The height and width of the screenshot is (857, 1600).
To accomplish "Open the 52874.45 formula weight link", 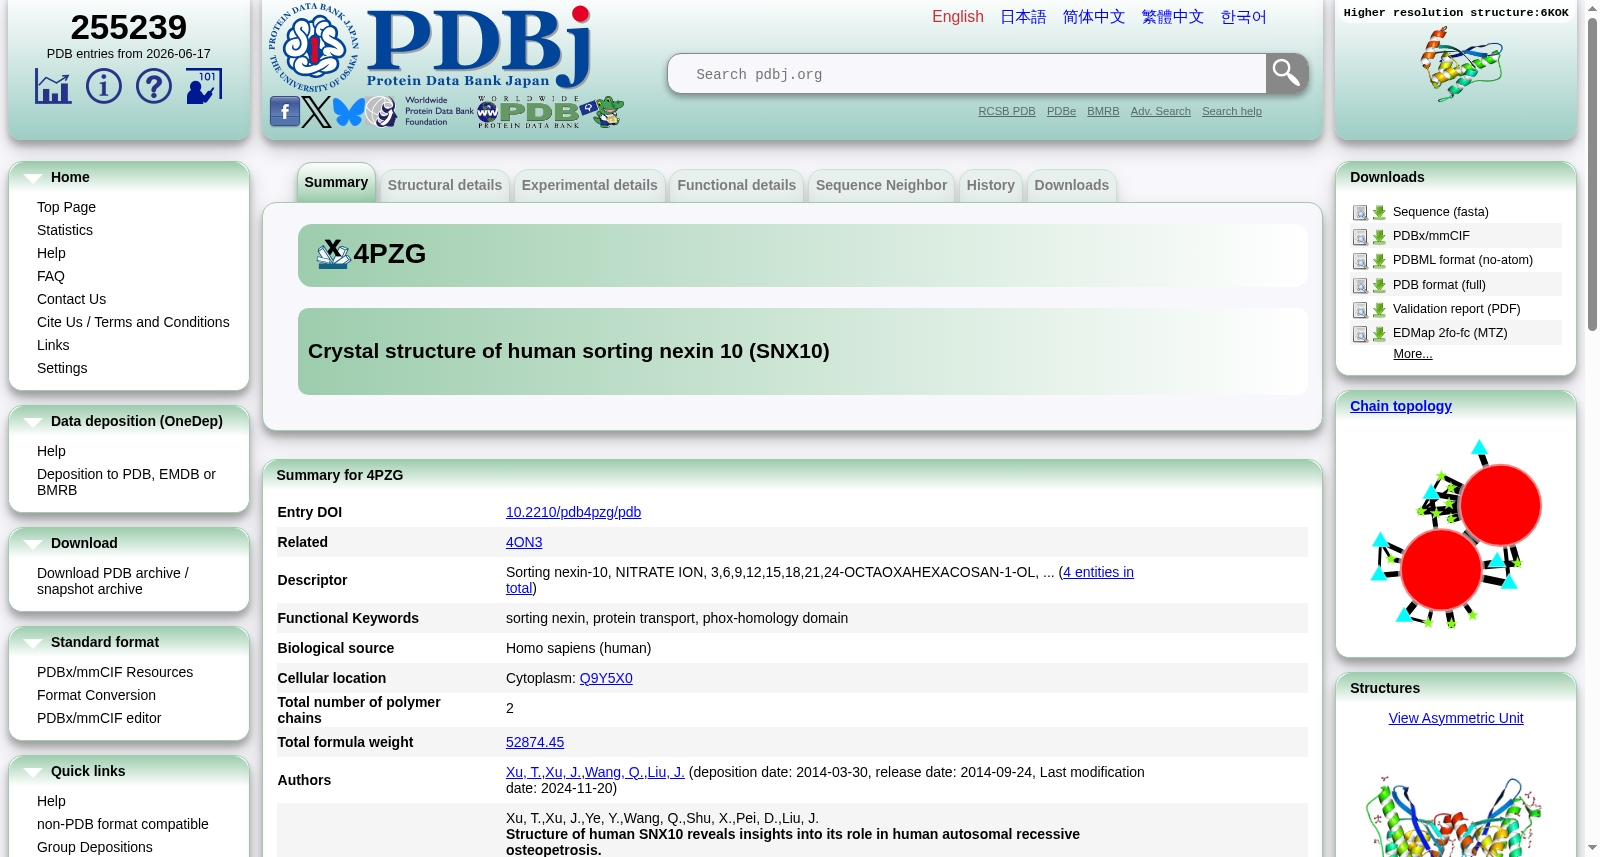I will [535, 742].
